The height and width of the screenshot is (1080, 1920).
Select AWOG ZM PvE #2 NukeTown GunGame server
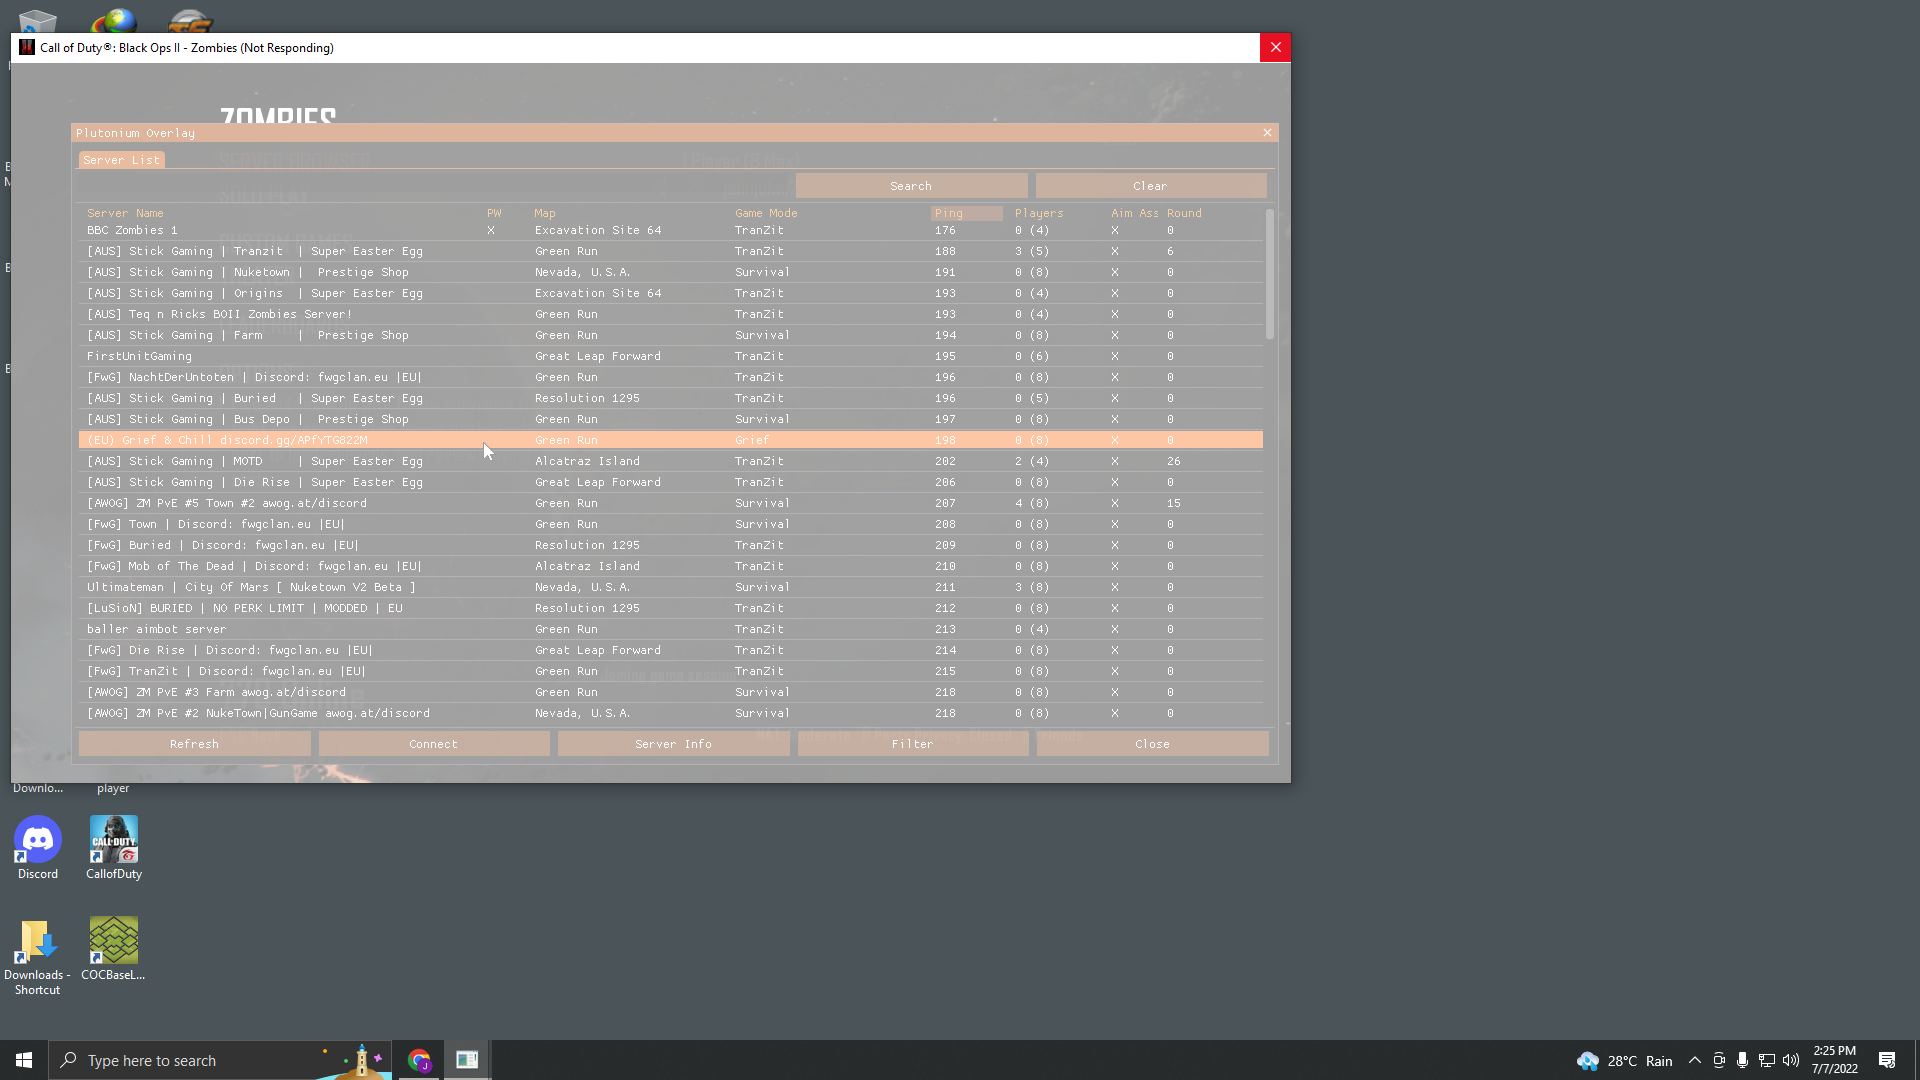pos(671,713)
